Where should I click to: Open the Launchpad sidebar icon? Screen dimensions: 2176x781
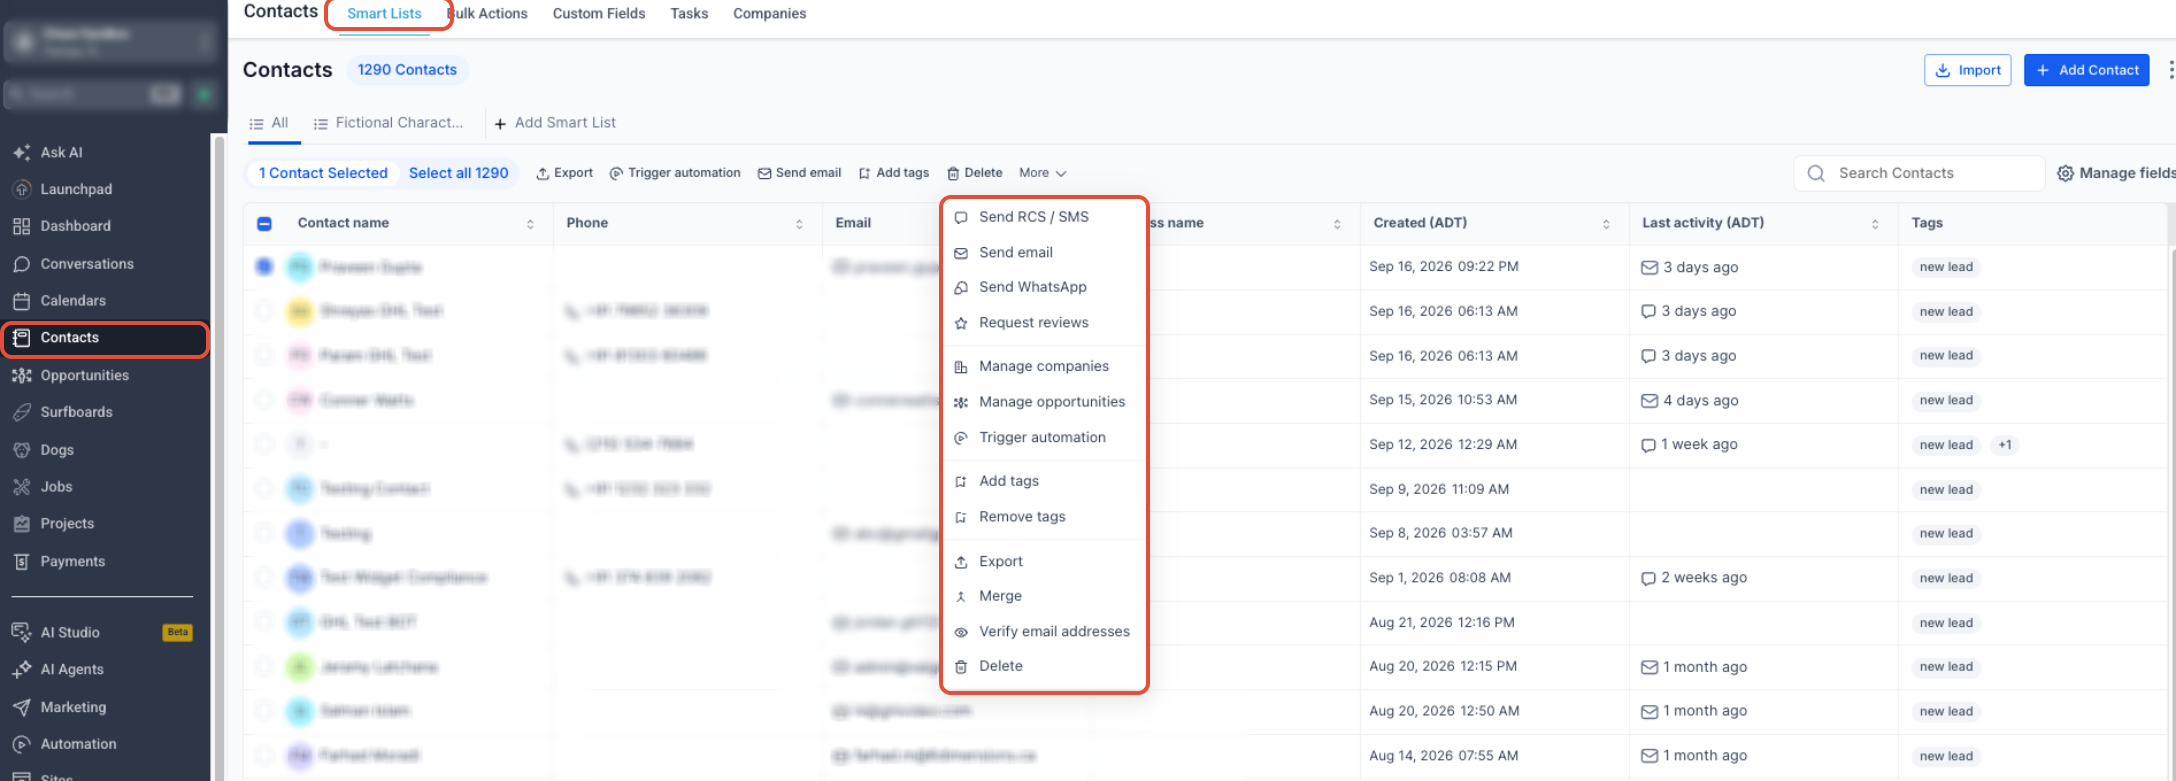click(21, 189)
